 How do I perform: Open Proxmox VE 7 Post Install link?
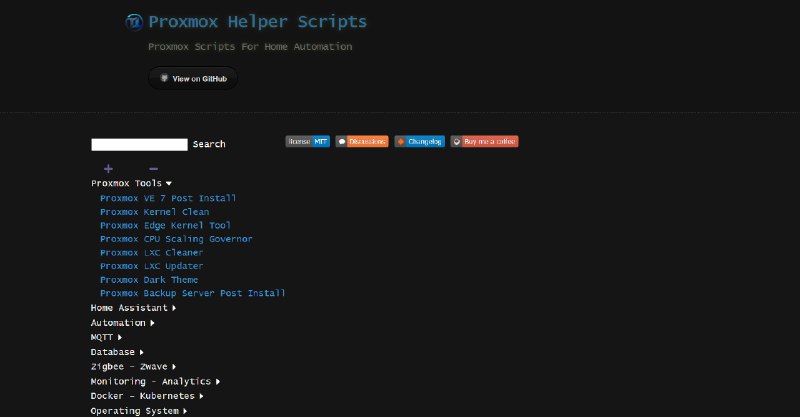(x=168, y=198)
